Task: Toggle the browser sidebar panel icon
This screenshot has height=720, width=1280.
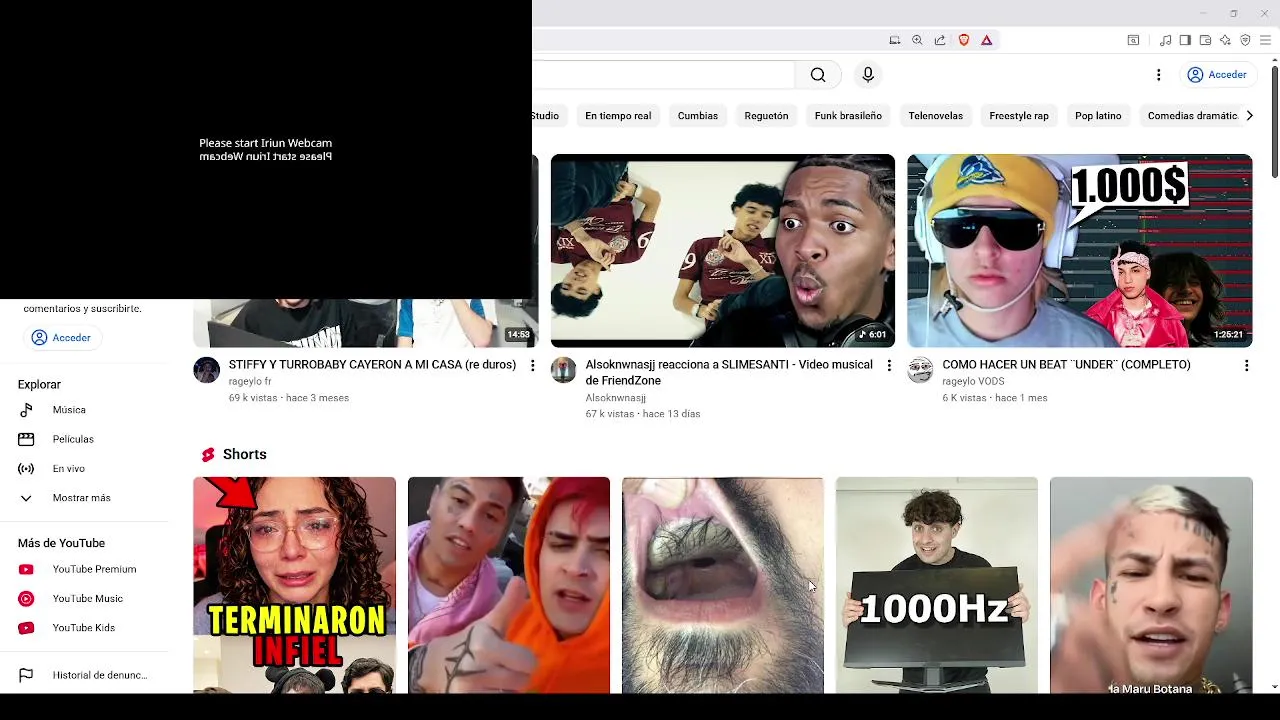Action: coord(1185,40)
